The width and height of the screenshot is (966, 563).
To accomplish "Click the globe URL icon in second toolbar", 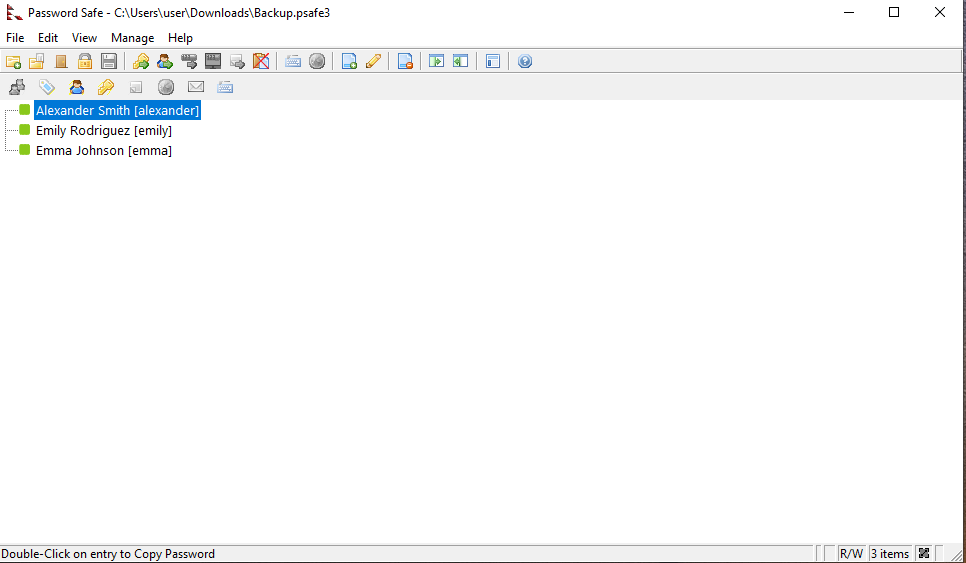I will point(166,87).
